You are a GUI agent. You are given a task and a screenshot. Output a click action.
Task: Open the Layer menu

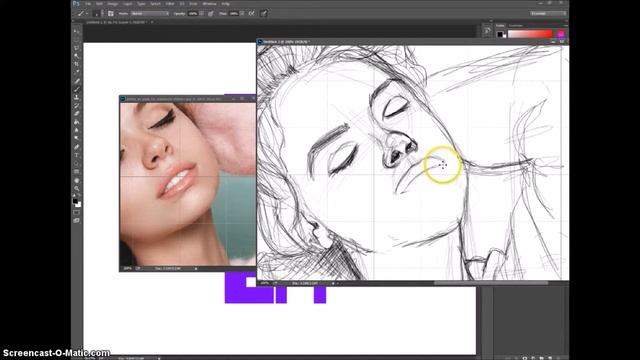(x=128, y=4)
